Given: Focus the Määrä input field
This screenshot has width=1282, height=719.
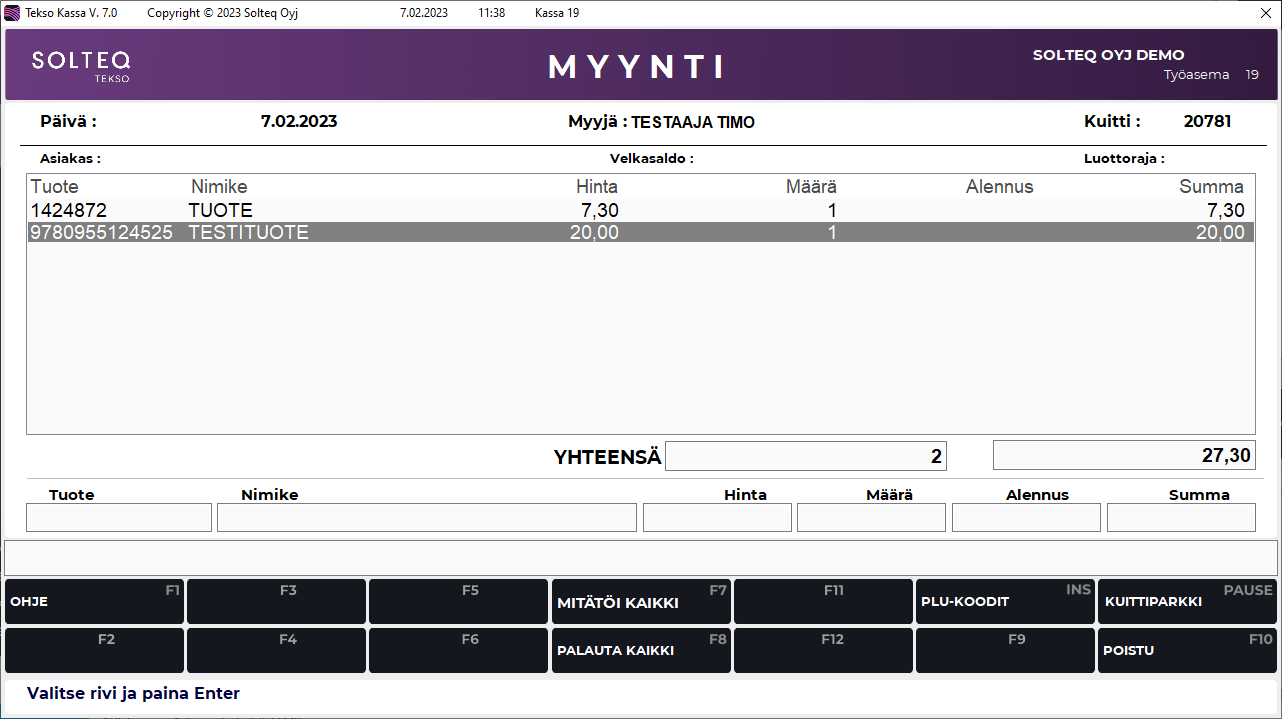Looking at the screenshot, I should point(871,517).
